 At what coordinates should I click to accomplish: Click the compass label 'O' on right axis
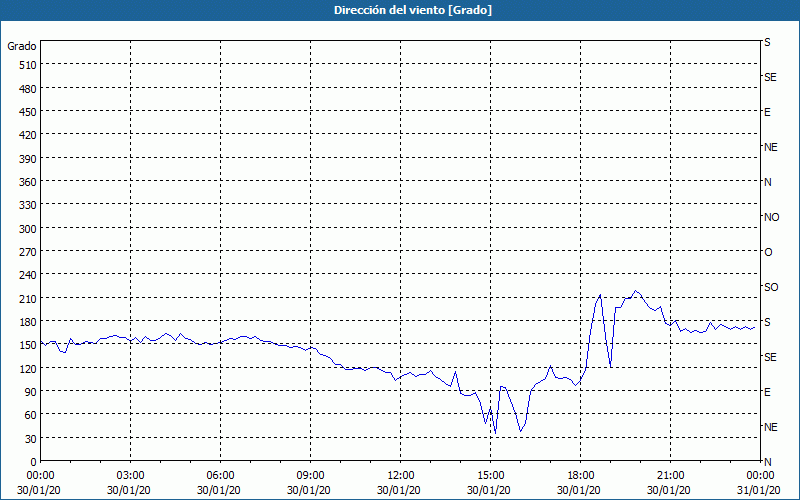[x=768, y=252]
